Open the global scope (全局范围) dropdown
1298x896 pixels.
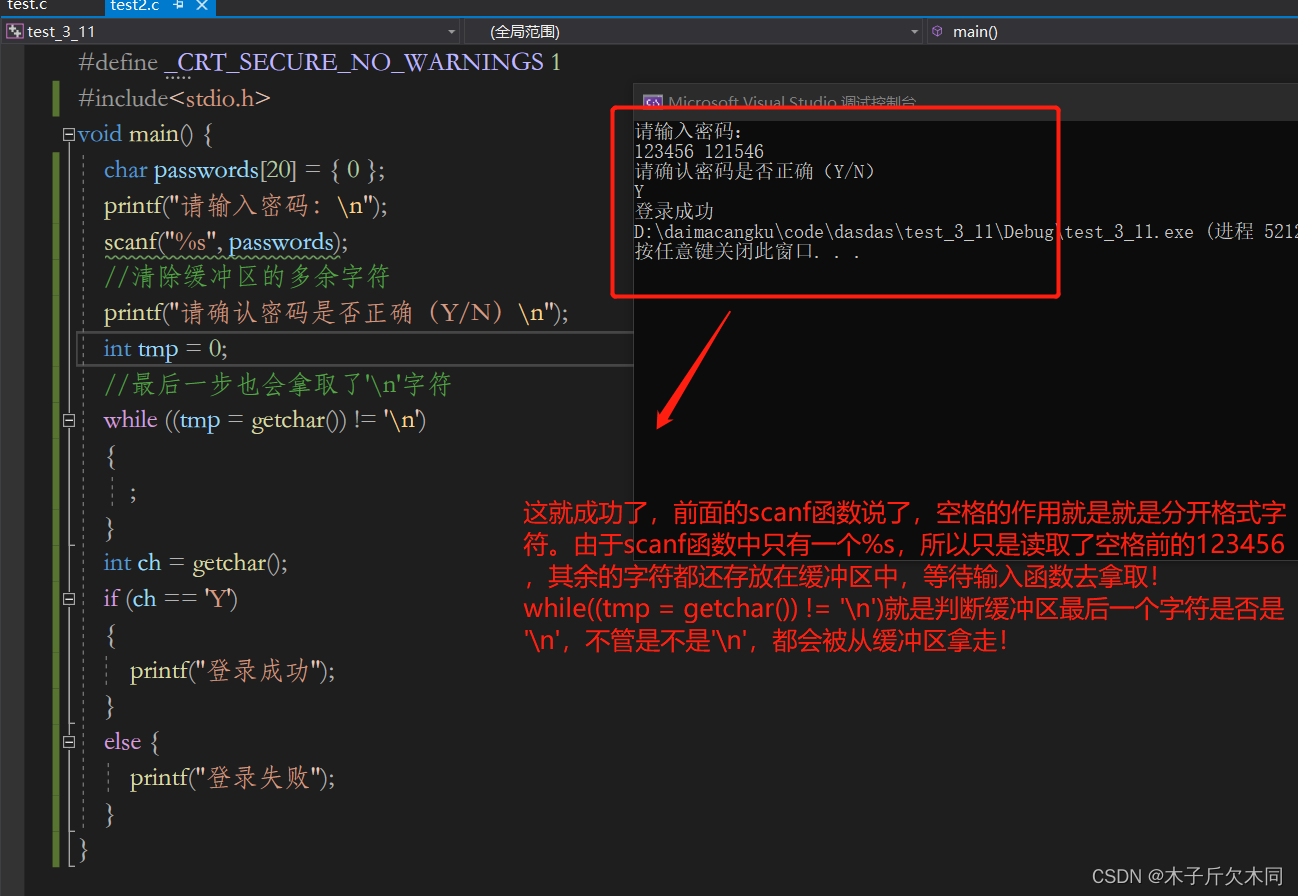(x=693, y=32)
